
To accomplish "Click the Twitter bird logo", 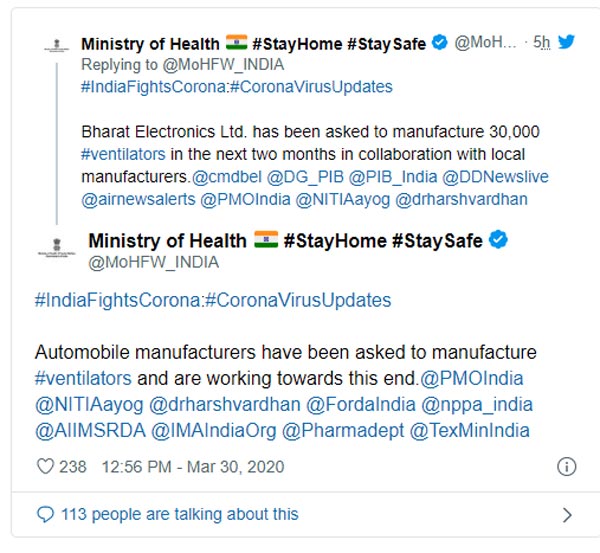I will (x=566, y=41).
